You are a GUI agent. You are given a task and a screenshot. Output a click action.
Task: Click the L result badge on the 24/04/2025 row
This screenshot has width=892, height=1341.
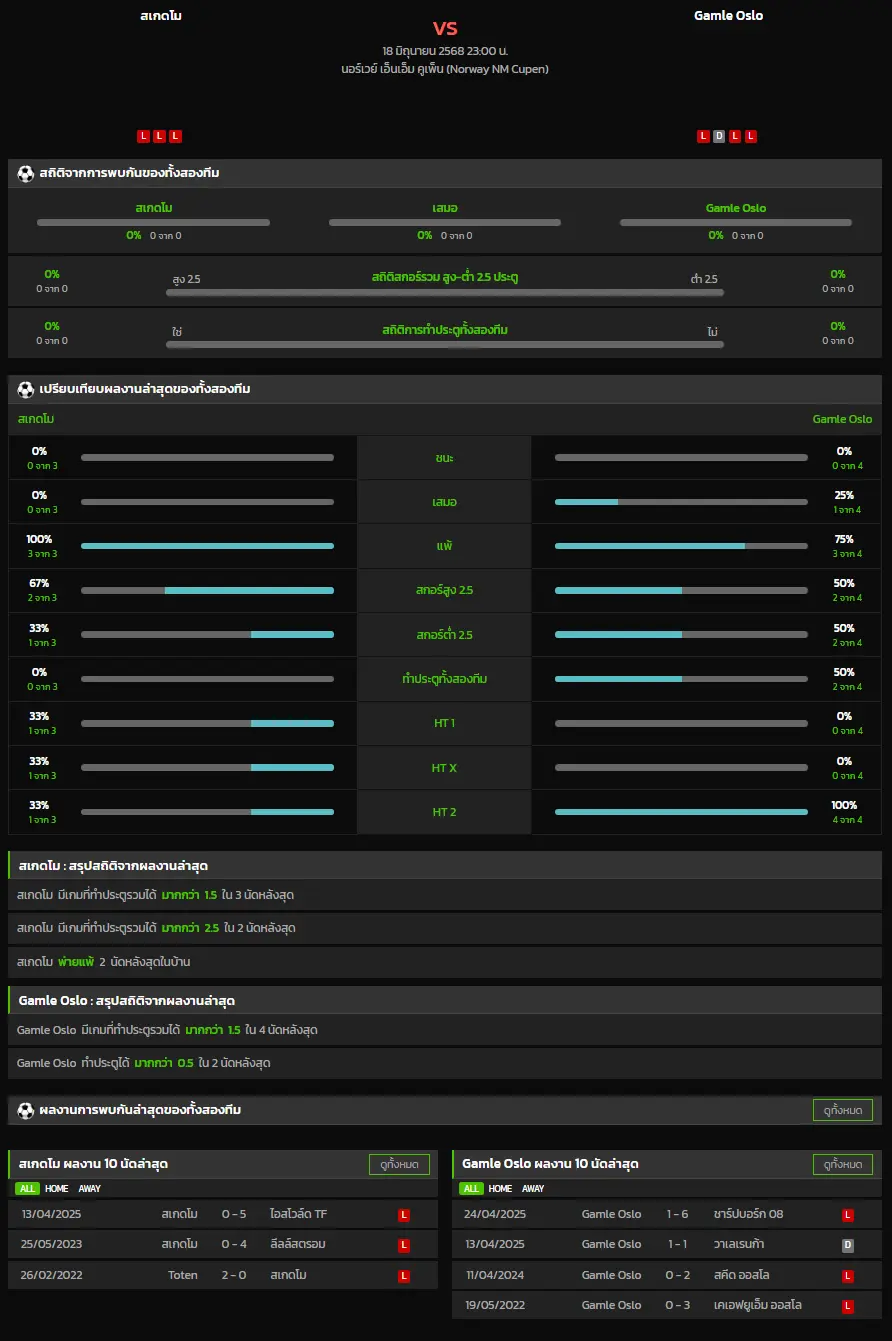[849, 1215]
